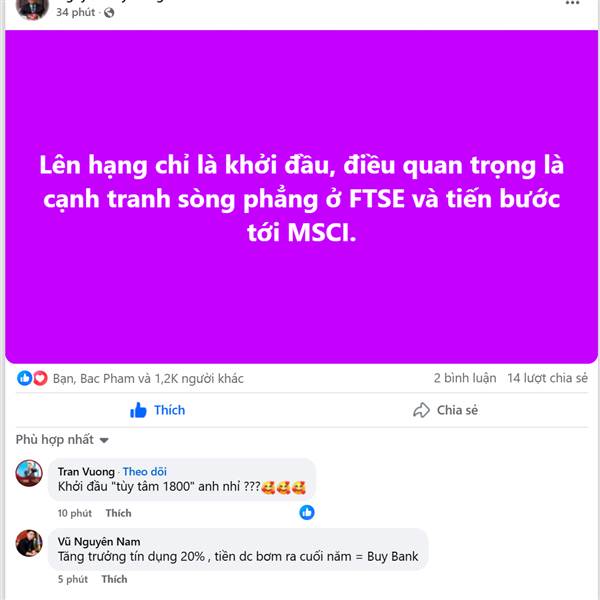
Task: Like Tran Vuong's comment via Thích
Action: click(119, 513)
